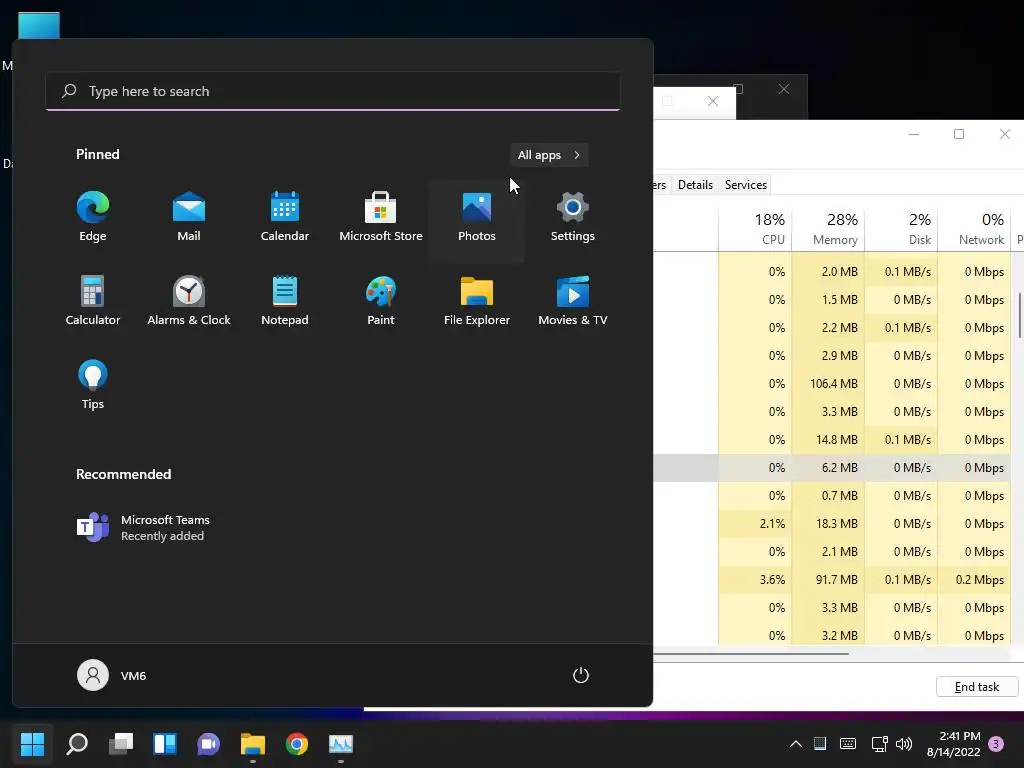This screenshot has width=1024, height=768.
Task: Click All apps button
Action: (549, 155)
